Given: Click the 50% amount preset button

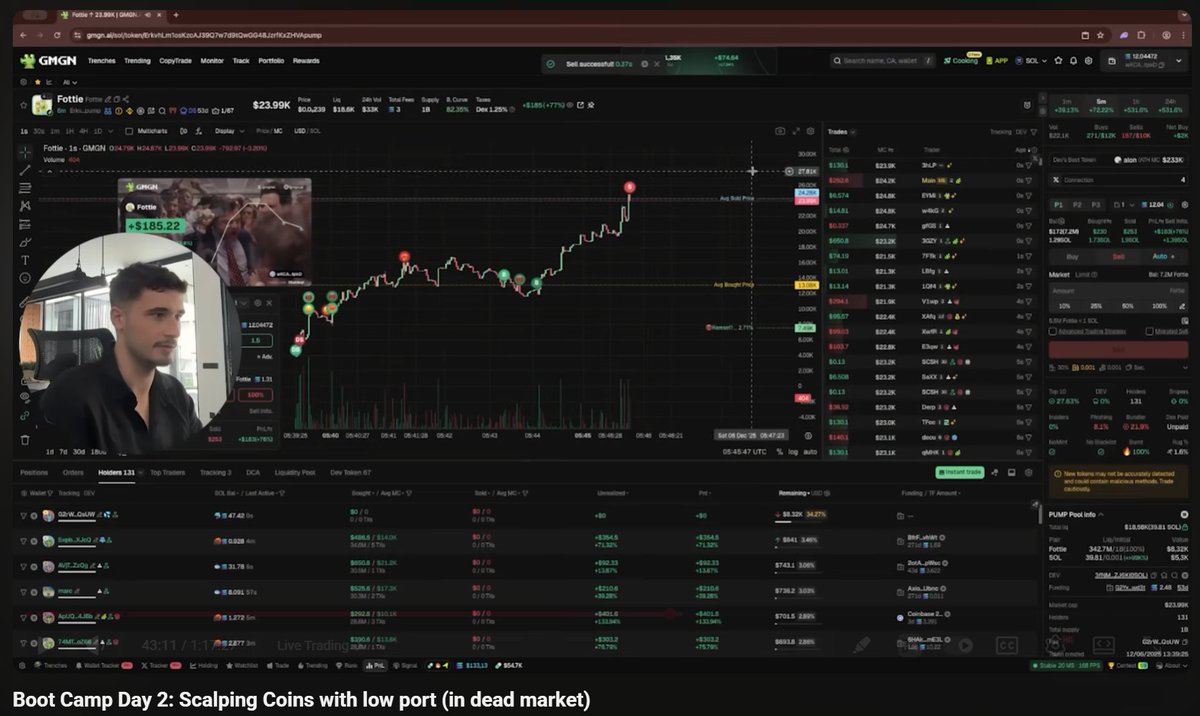Looking at the screenshot, I should click(x=1128, y=306).
